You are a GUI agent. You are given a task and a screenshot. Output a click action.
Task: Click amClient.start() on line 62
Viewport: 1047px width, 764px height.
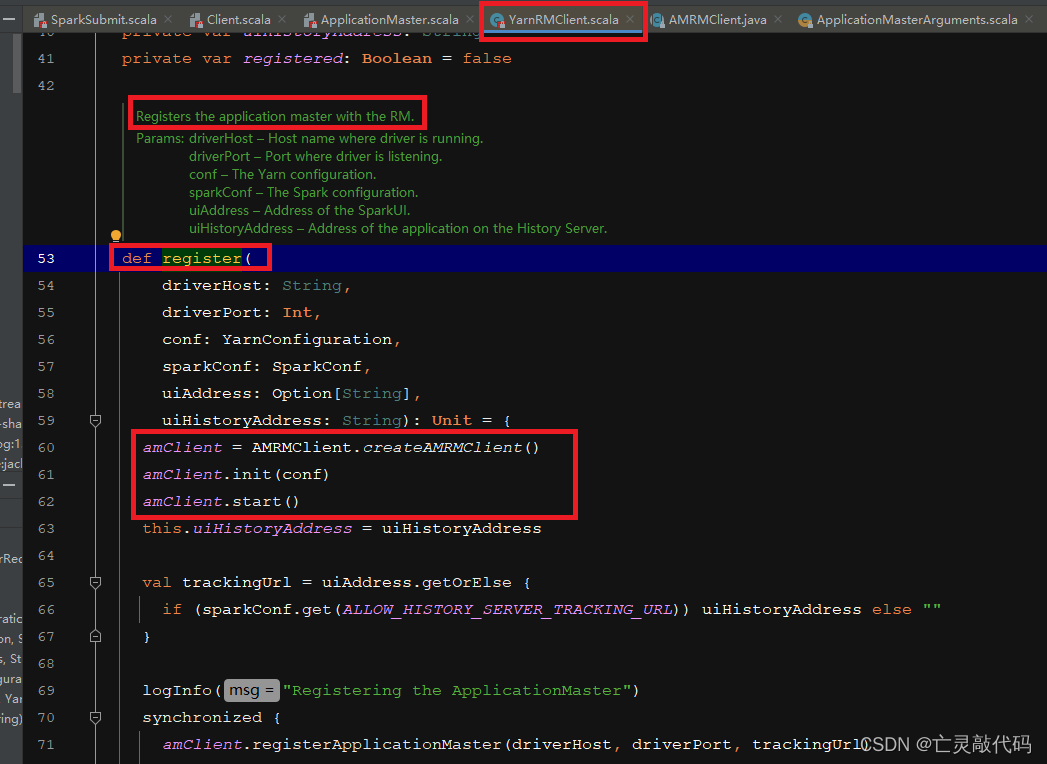(221, 502)
